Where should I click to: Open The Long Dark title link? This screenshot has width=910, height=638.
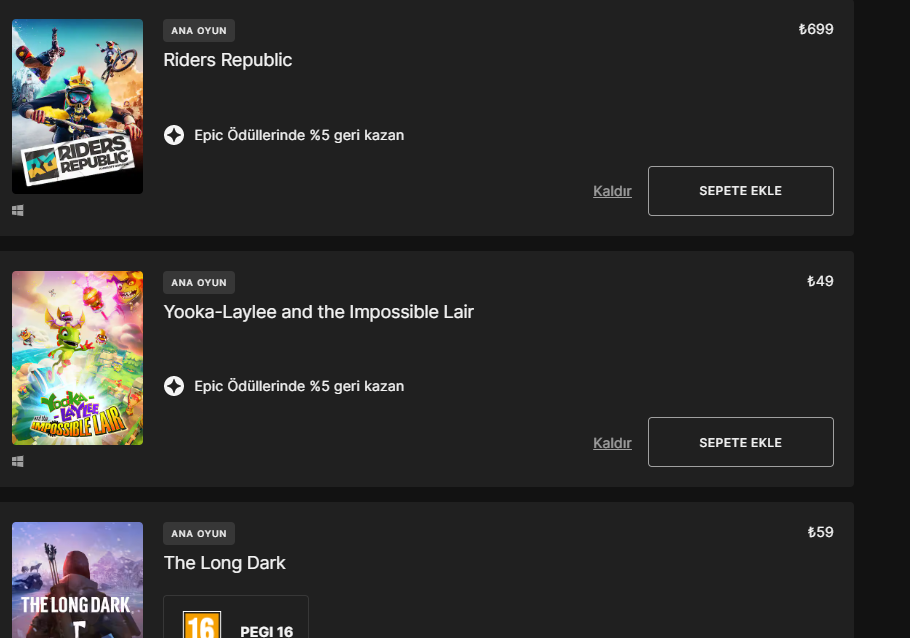[225, 563]
